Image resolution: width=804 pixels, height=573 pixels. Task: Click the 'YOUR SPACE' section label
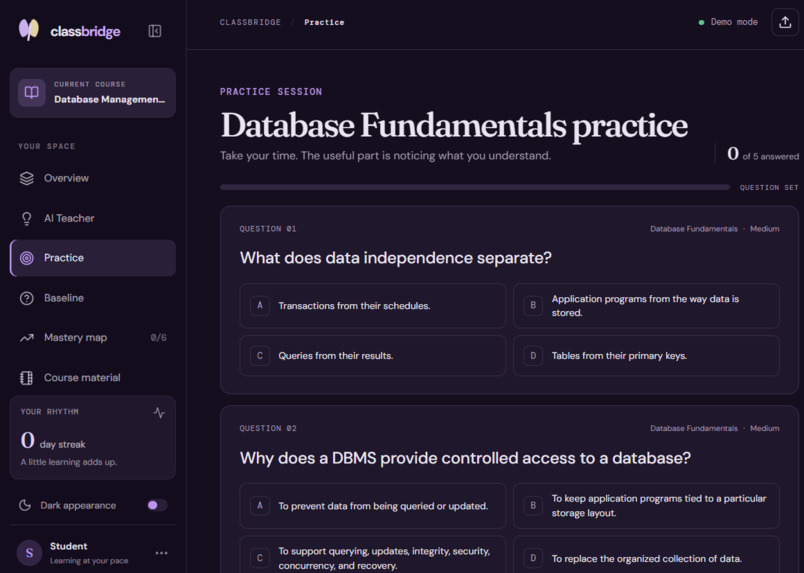(47, 146)
